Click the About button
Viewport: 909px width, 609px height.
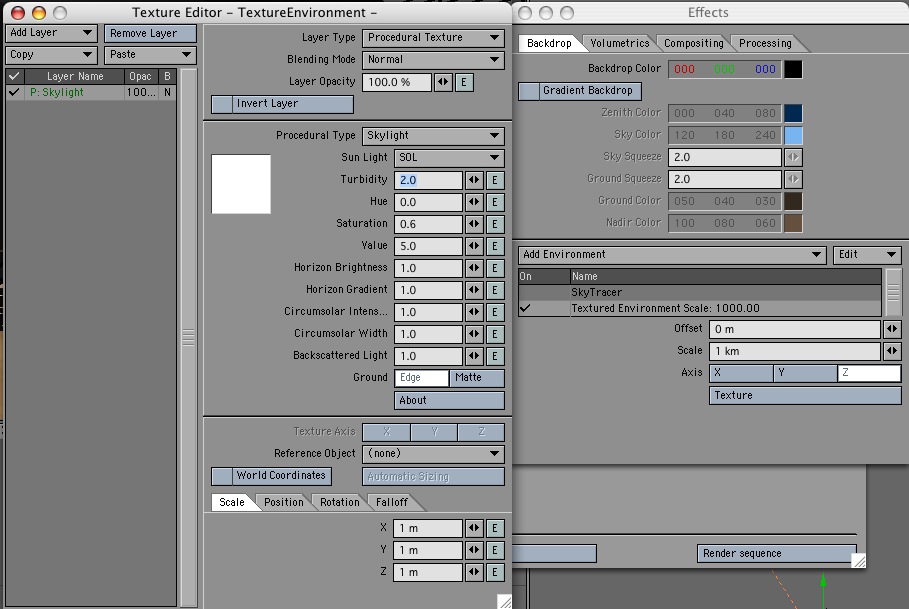tap(449, 400)
